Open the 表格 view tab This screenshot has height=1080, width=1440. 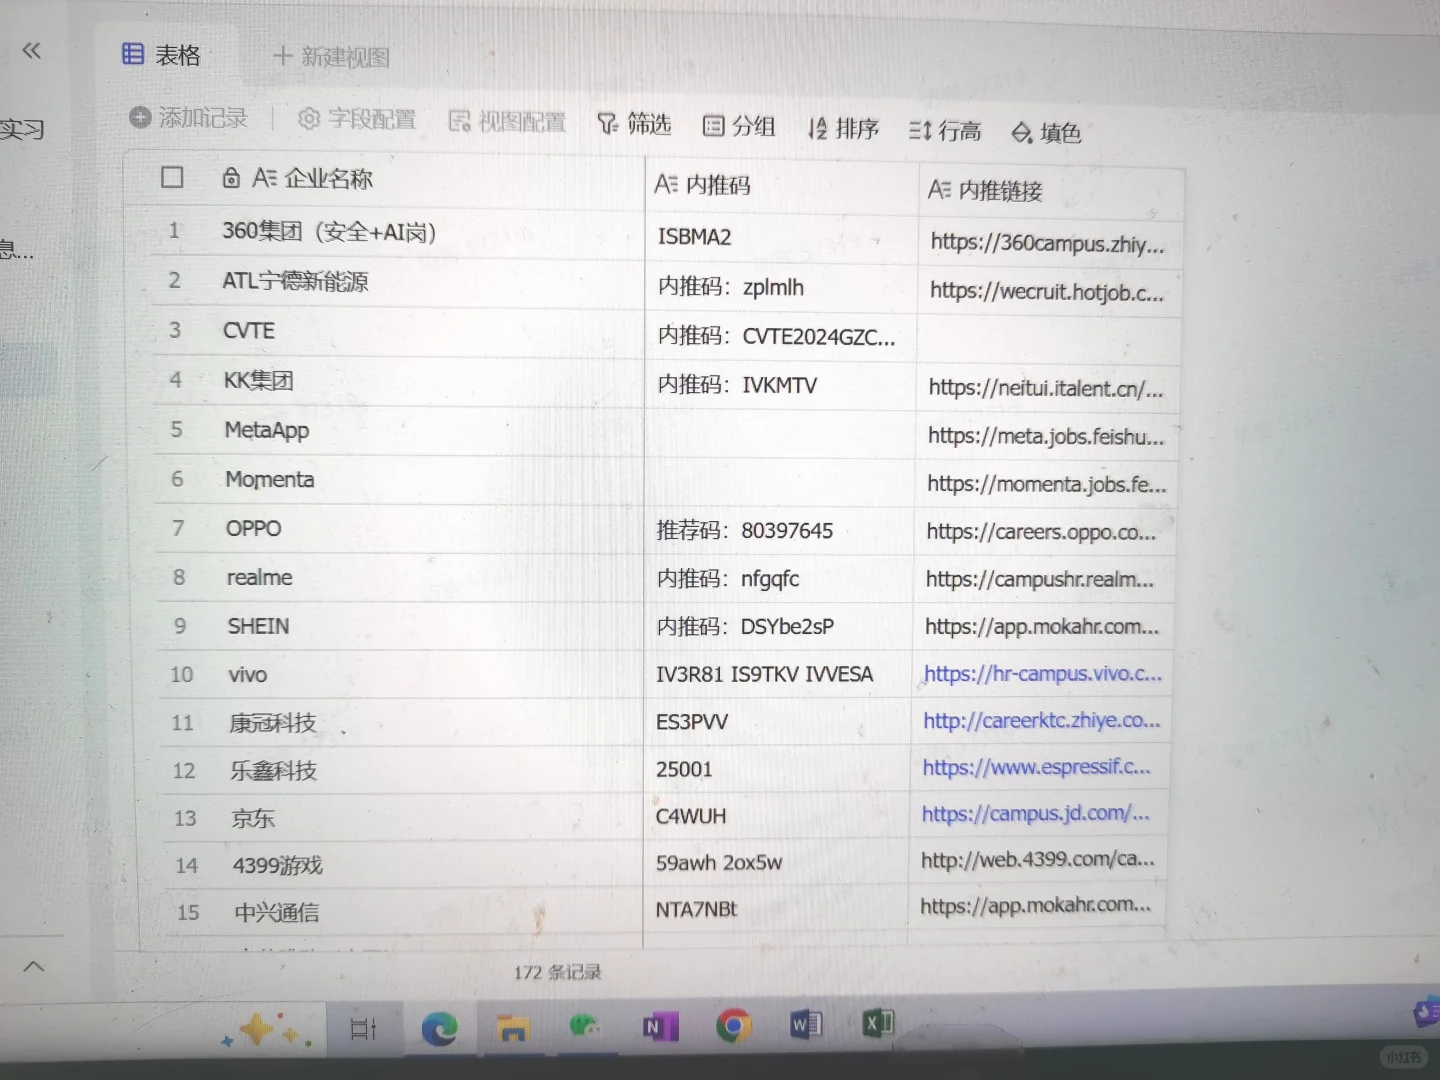coord(161,55)
